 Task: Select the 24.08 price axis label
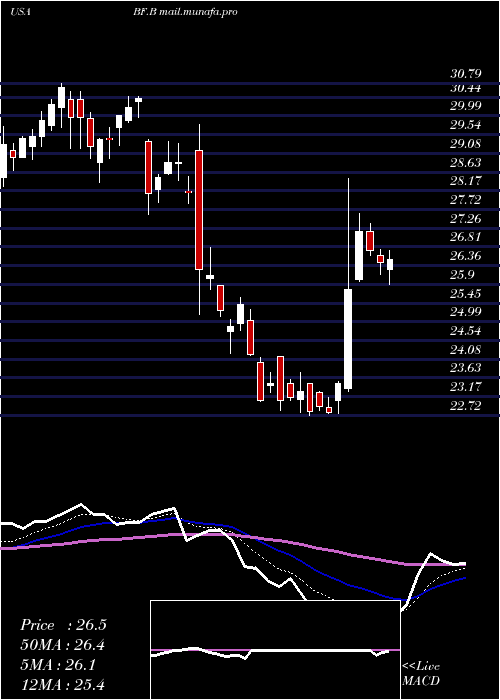point(465,349)
